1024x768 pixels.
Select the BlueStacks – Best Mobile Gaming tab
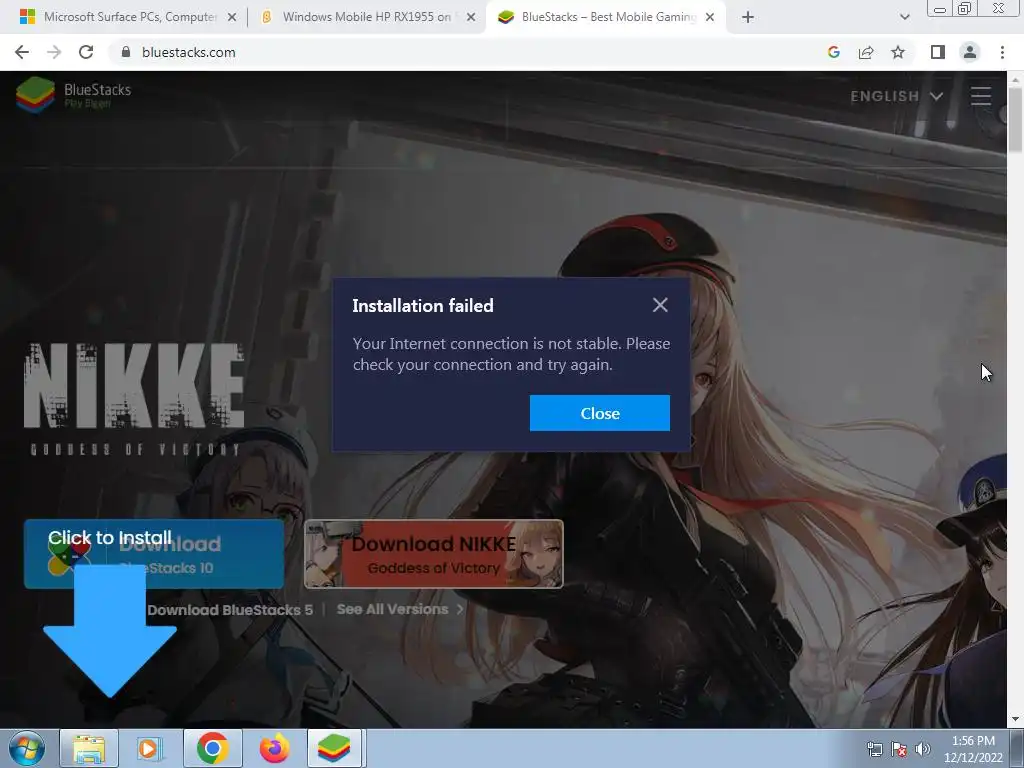pyautogui.click(x=607, y=17)
